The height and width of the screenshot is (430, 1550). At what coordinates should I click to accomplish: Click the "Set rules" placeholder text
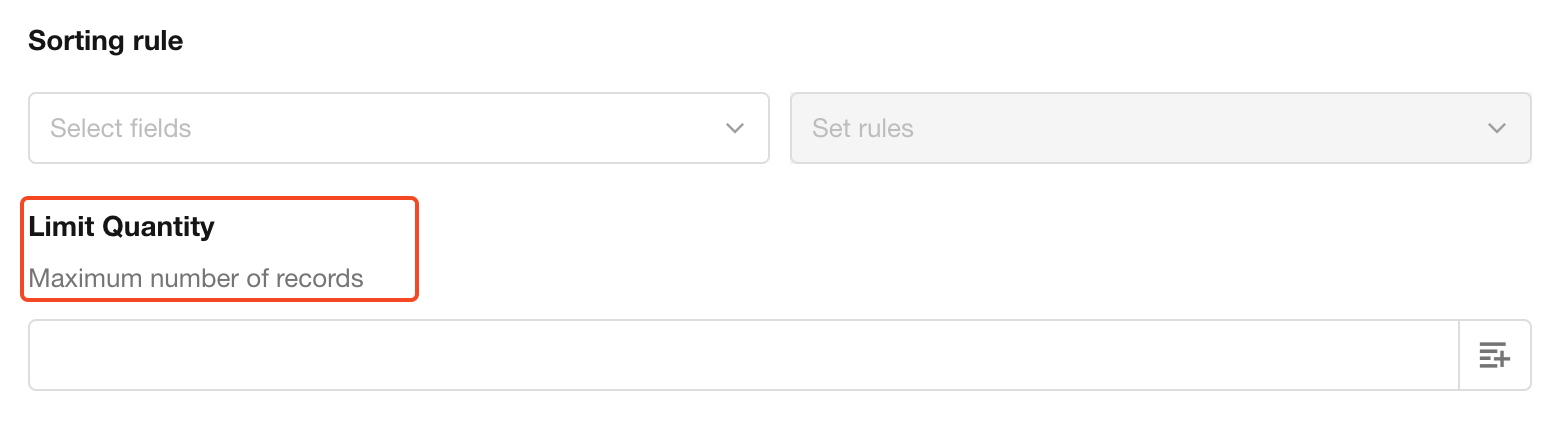point(862,128)
